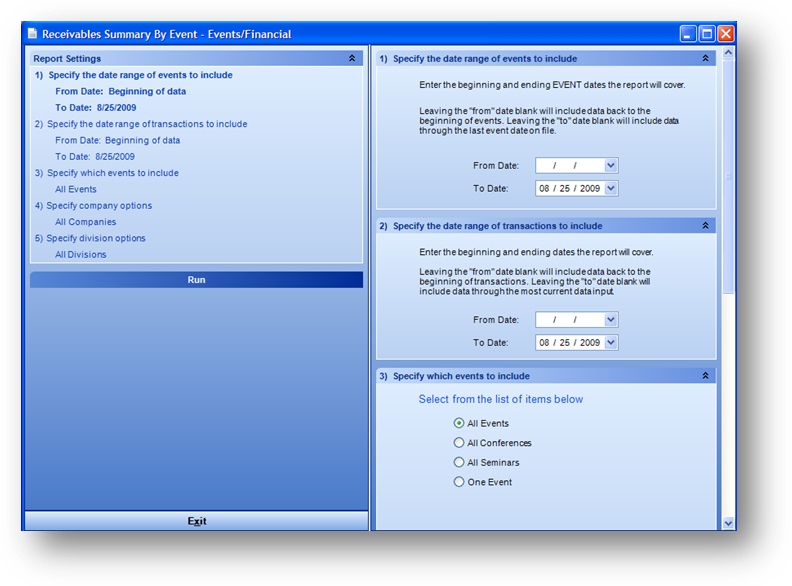Click 'All Companies' in Report Settings

[85, 222]
